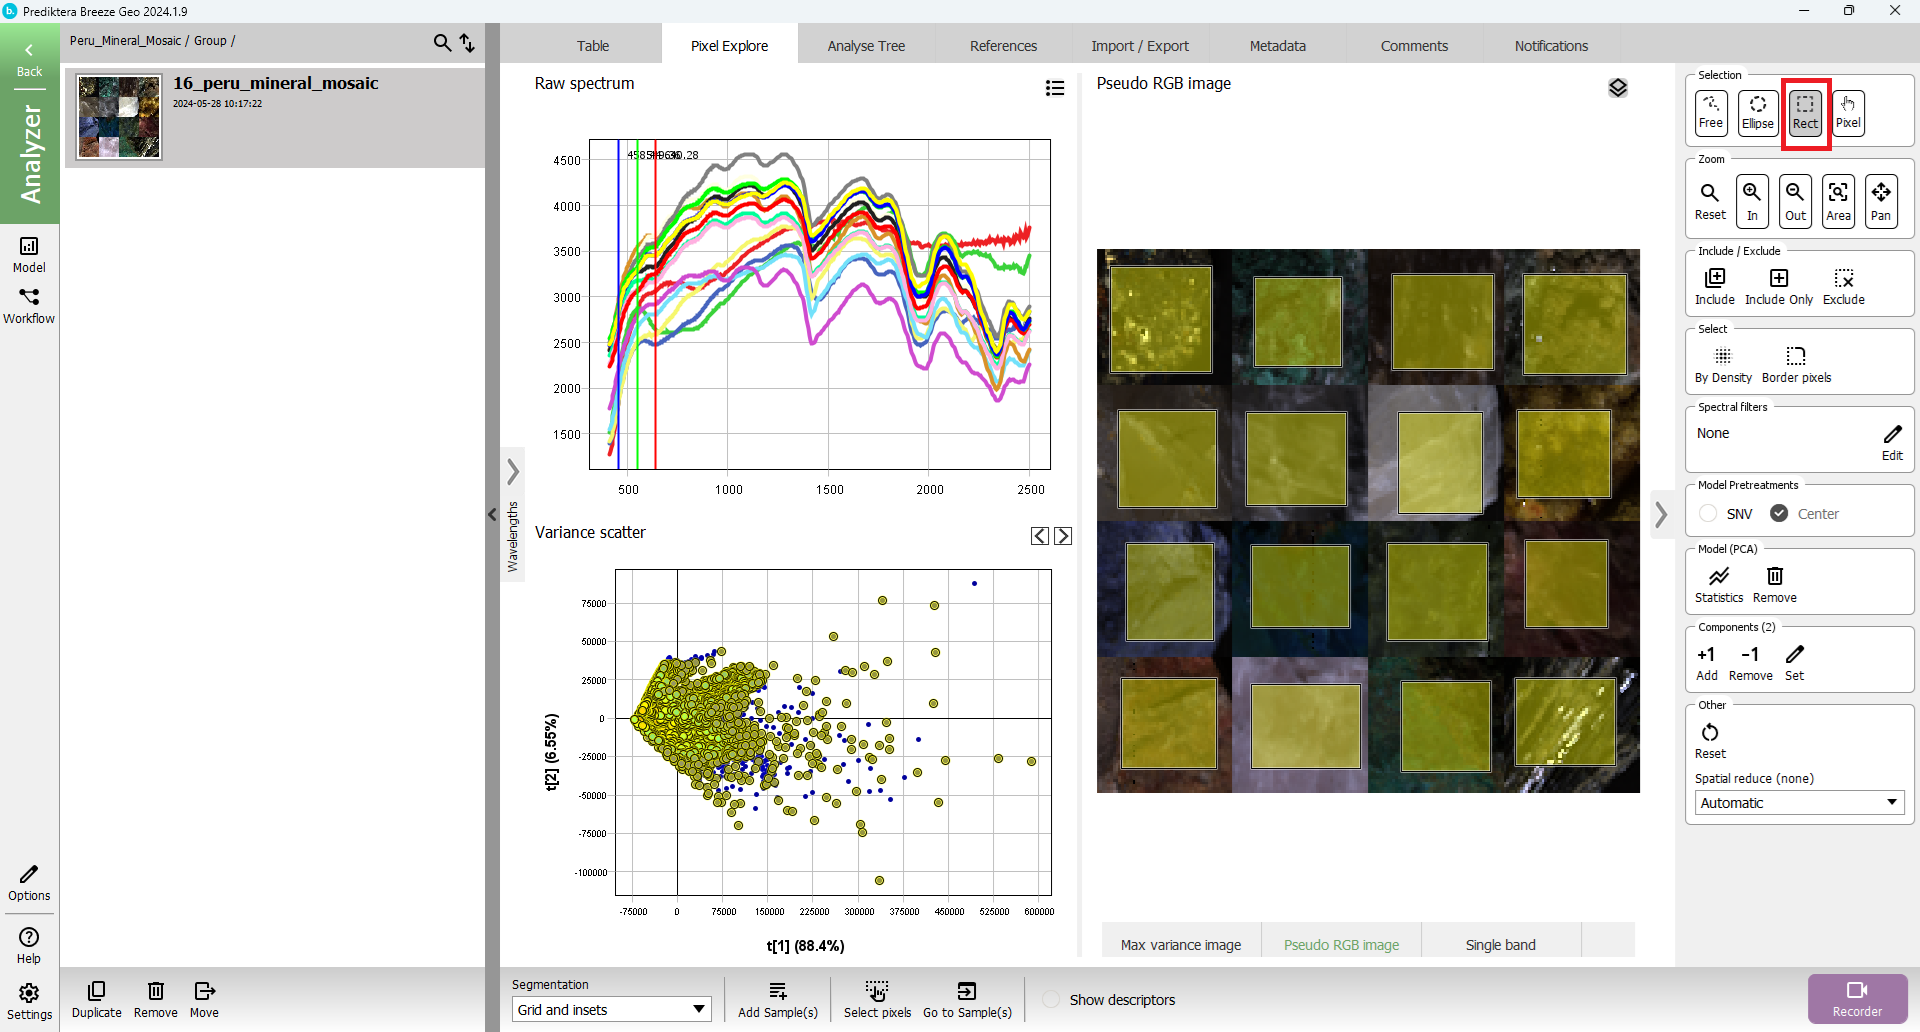The image size is (1920, 1032).
Task: Activate the Zoom Area tool
Action: pyautogui.click(x=1838, y=200)
